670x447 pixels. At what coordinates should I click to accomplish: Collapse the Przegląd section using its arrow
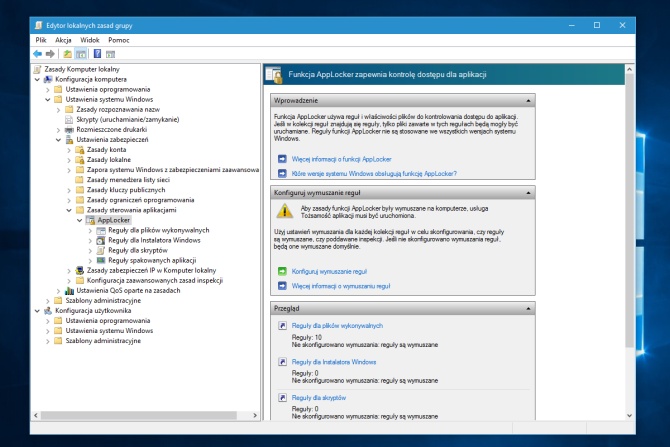(x=529, y=310)
